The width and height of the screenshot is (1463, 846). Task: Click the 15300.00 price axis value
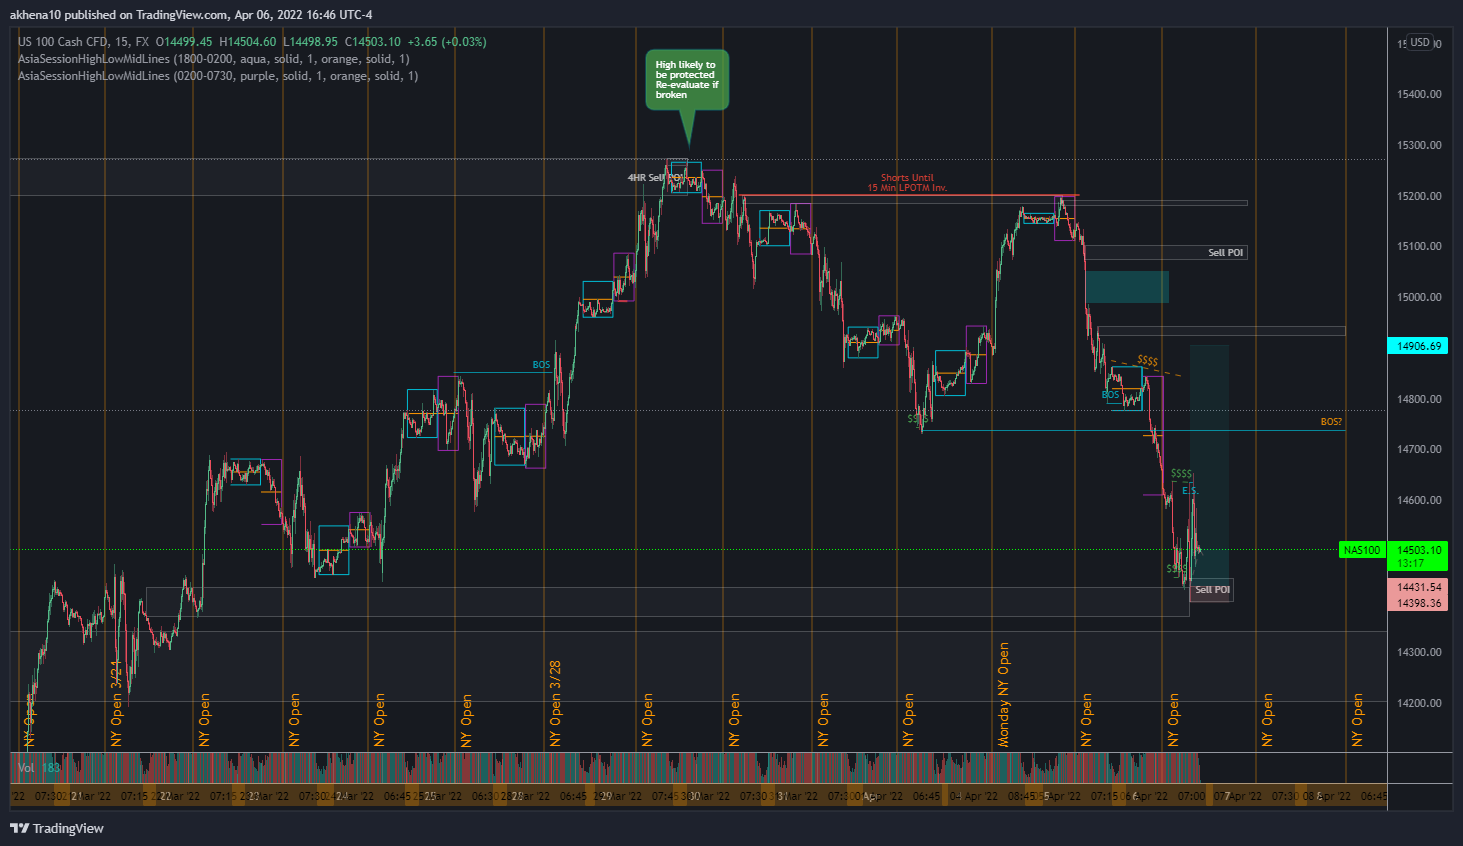coord(1419,145)
